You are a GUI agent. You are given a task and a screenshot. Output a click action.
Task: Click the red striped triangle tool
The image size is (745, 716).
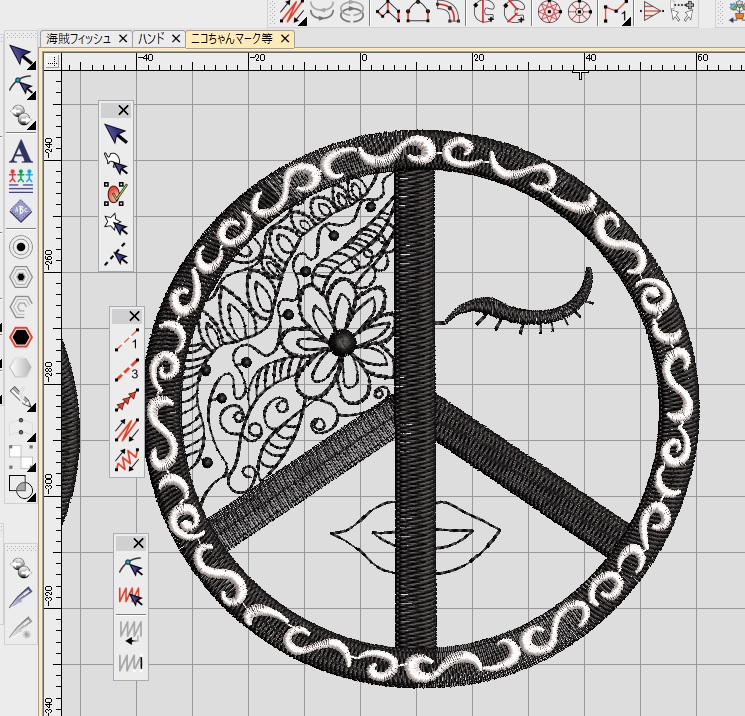(651, 12)
